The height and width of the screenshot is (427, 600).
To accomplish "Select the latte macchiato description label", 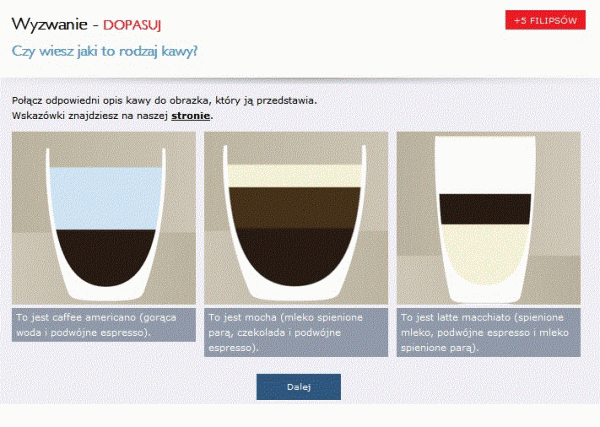I will pyautogui.click(x=489, y=332).
